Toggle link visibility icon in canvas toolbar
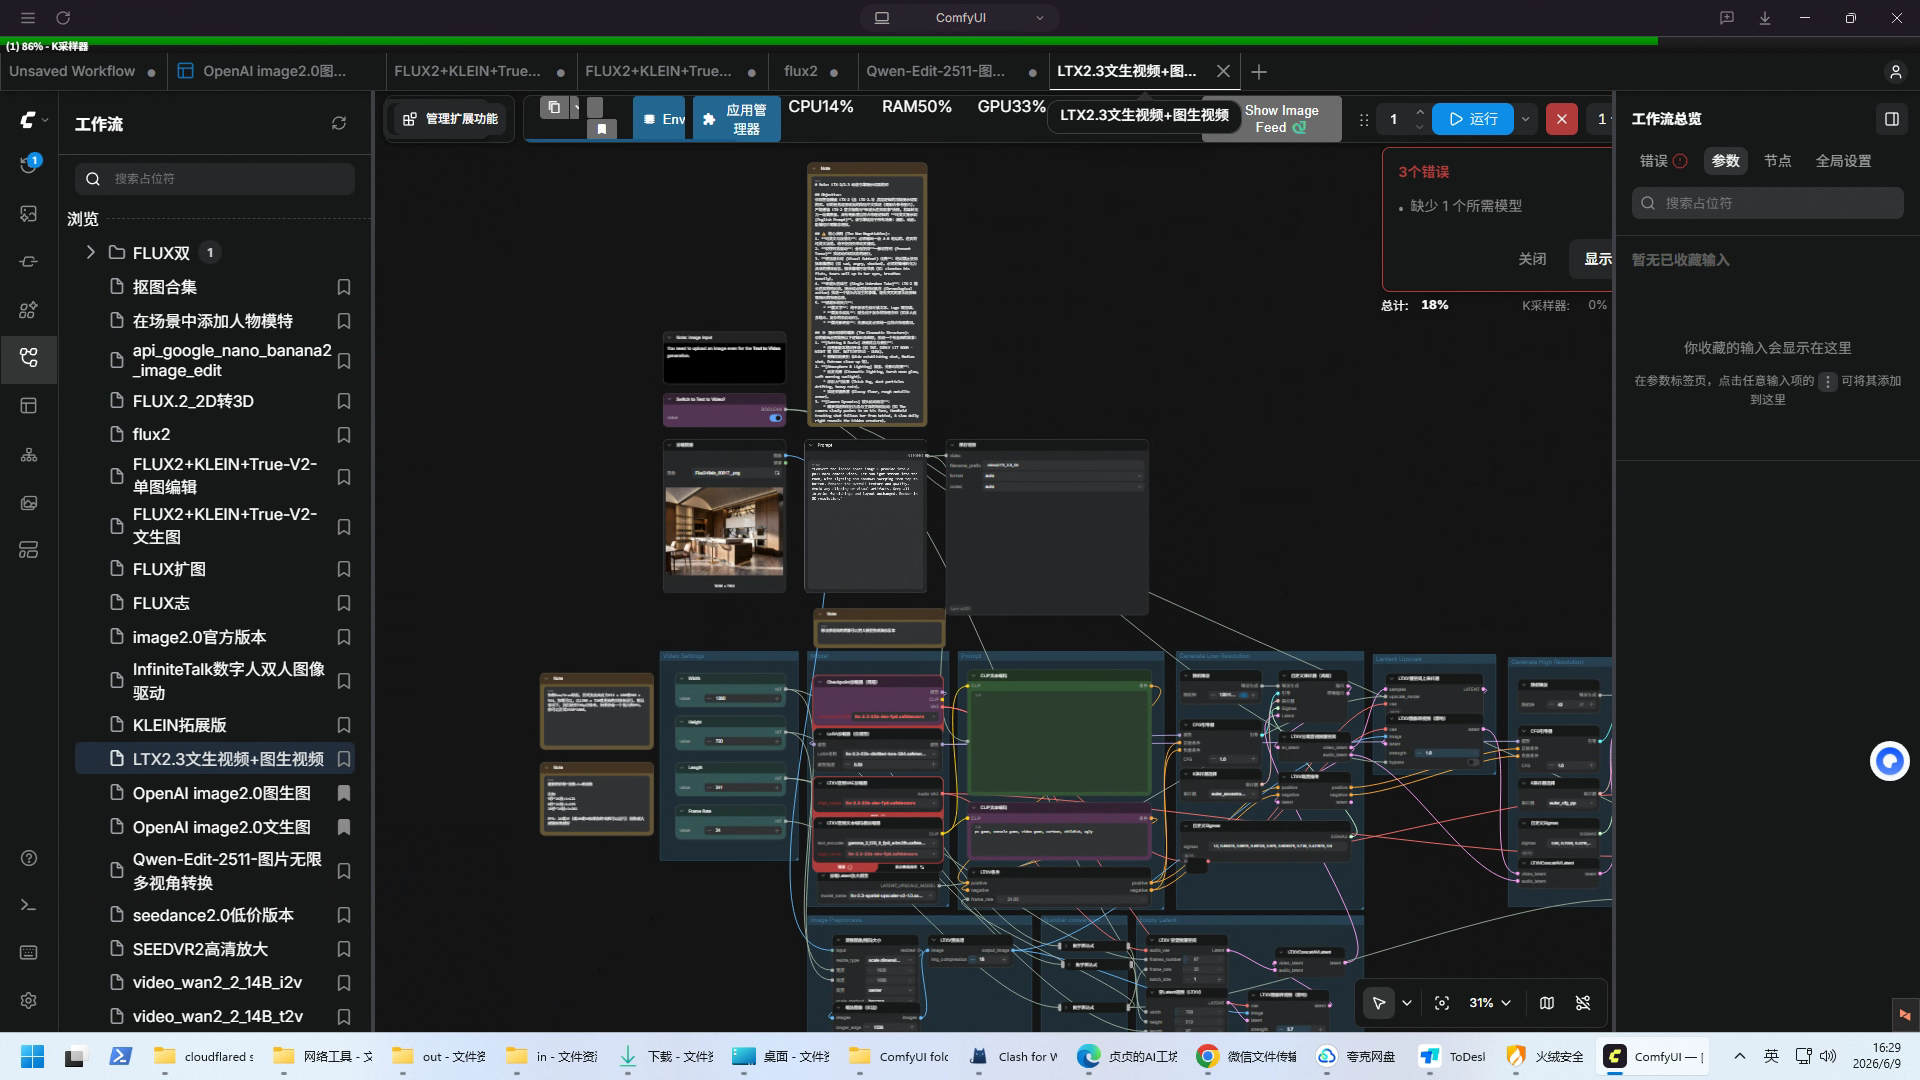The image size is (1920, 1080). pos(1583,1003)
